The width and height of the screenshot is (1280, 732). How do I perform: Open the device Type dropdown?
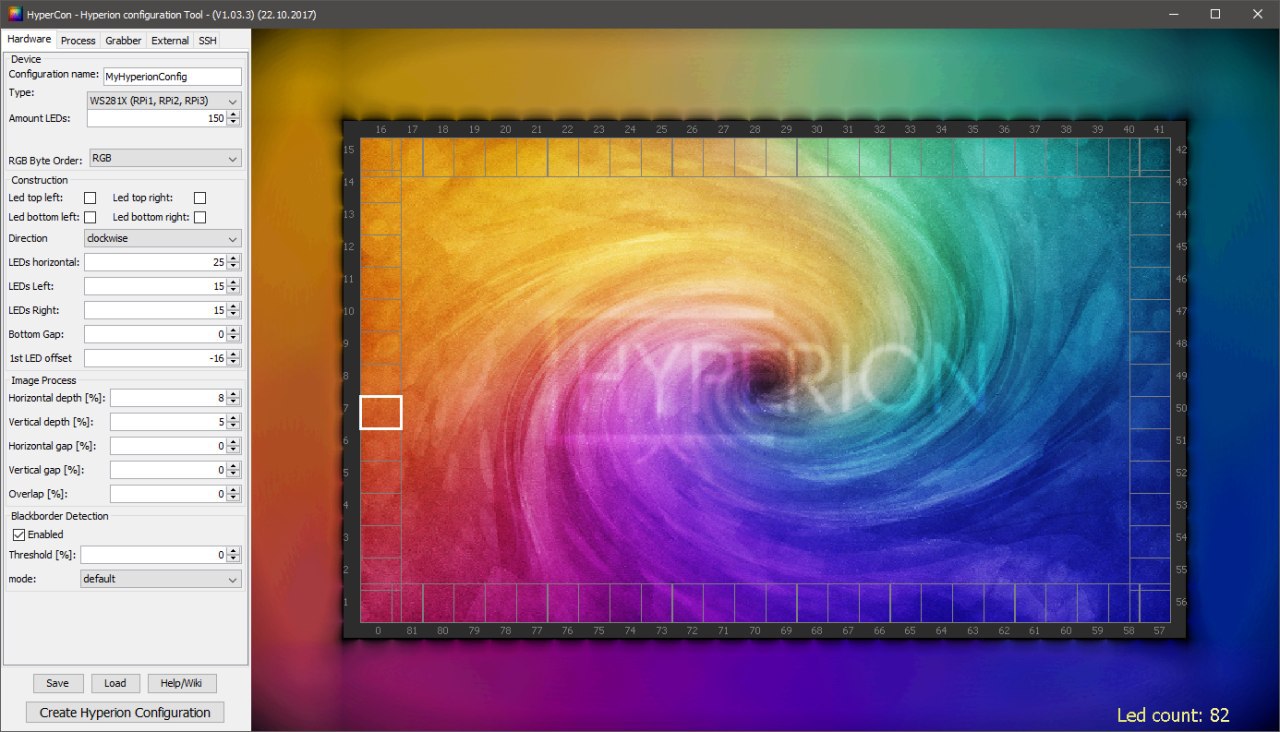click(x=164, y=101)
